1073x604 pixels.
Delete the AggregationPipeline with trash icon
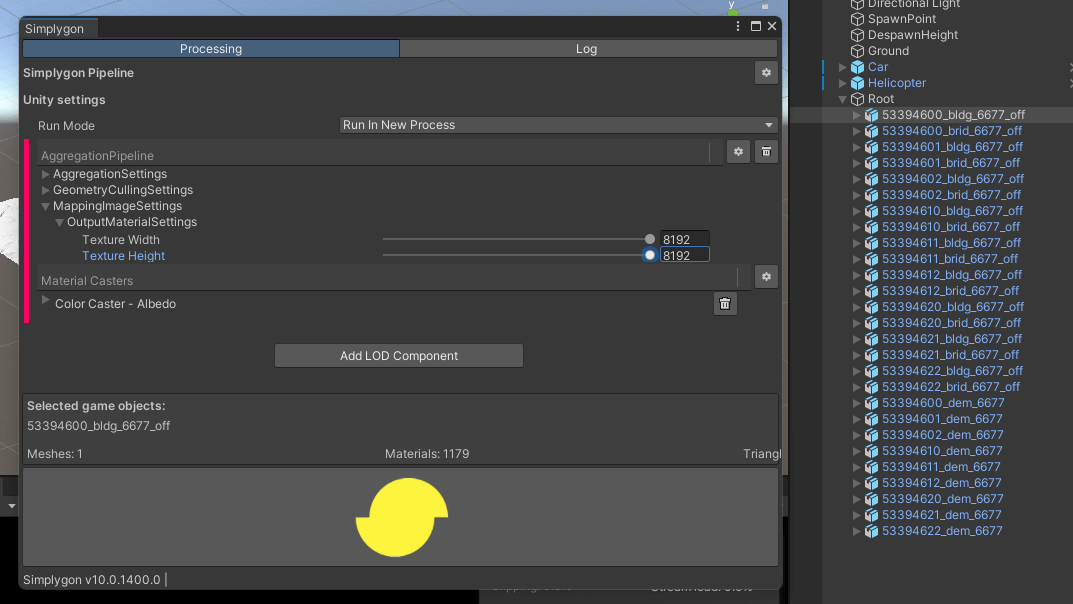[766, 152]
